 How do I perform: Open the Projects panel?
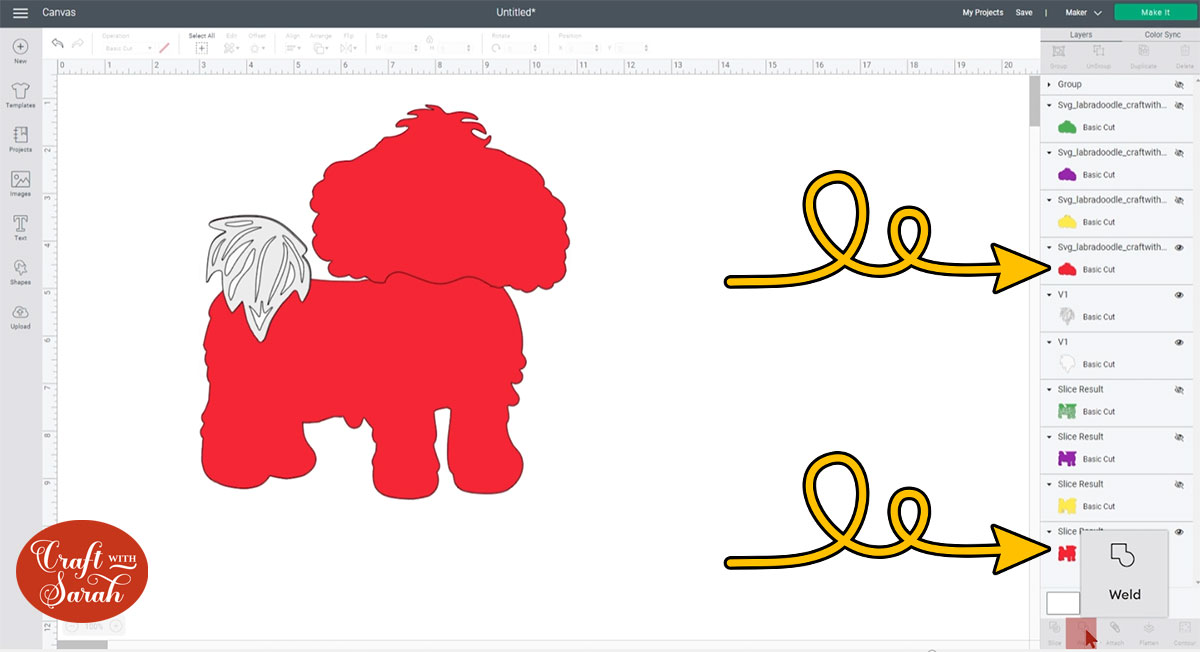tap(20, 139)
